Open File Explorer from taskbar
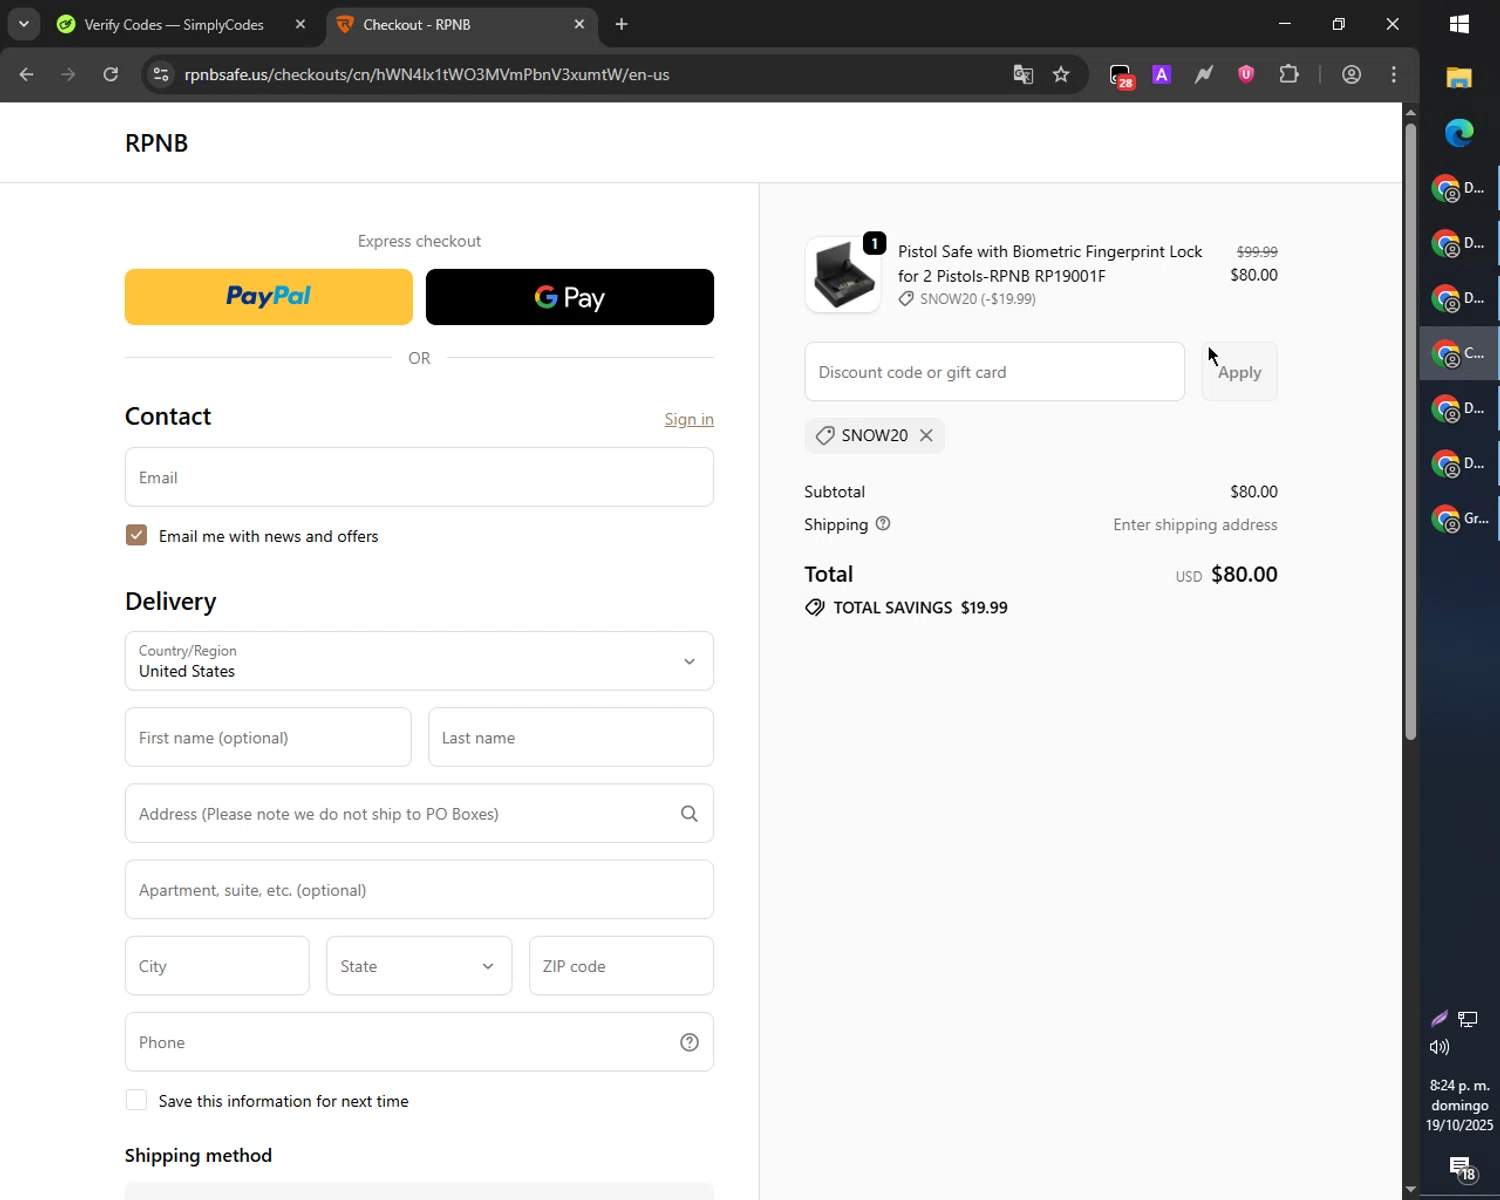 (1459, 77)
